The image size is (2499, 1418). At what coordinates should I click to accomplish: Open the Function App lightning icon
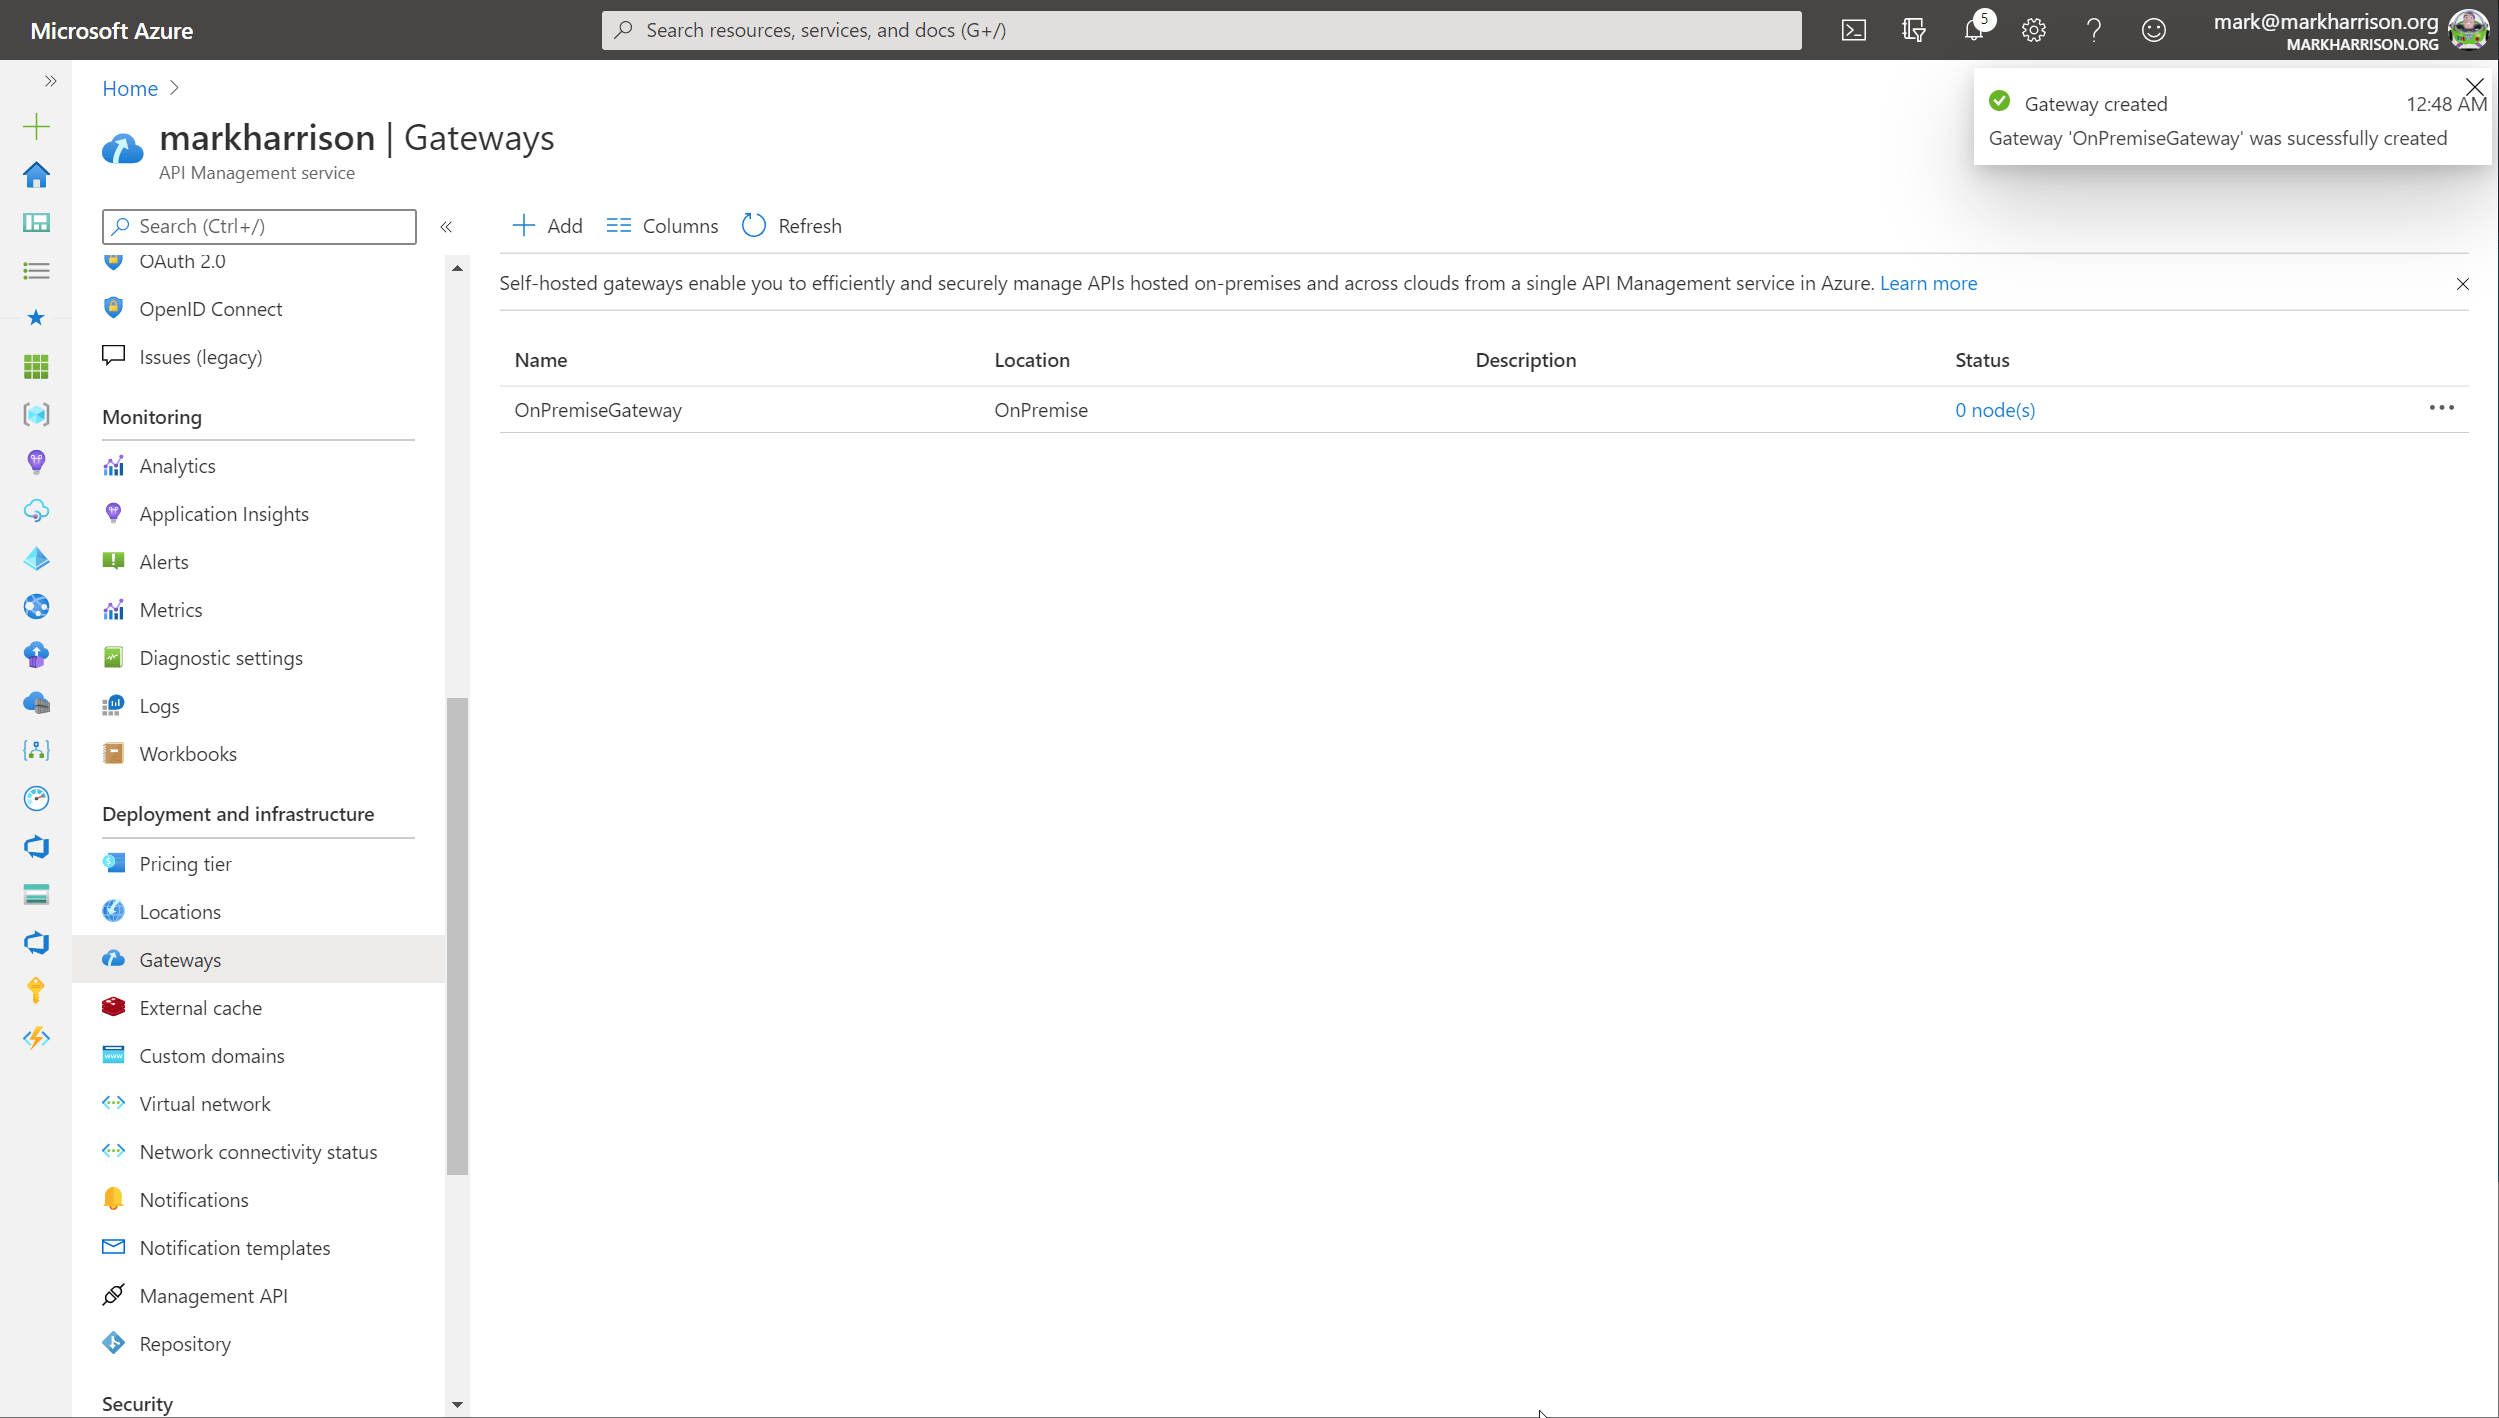click(36, 1038)
